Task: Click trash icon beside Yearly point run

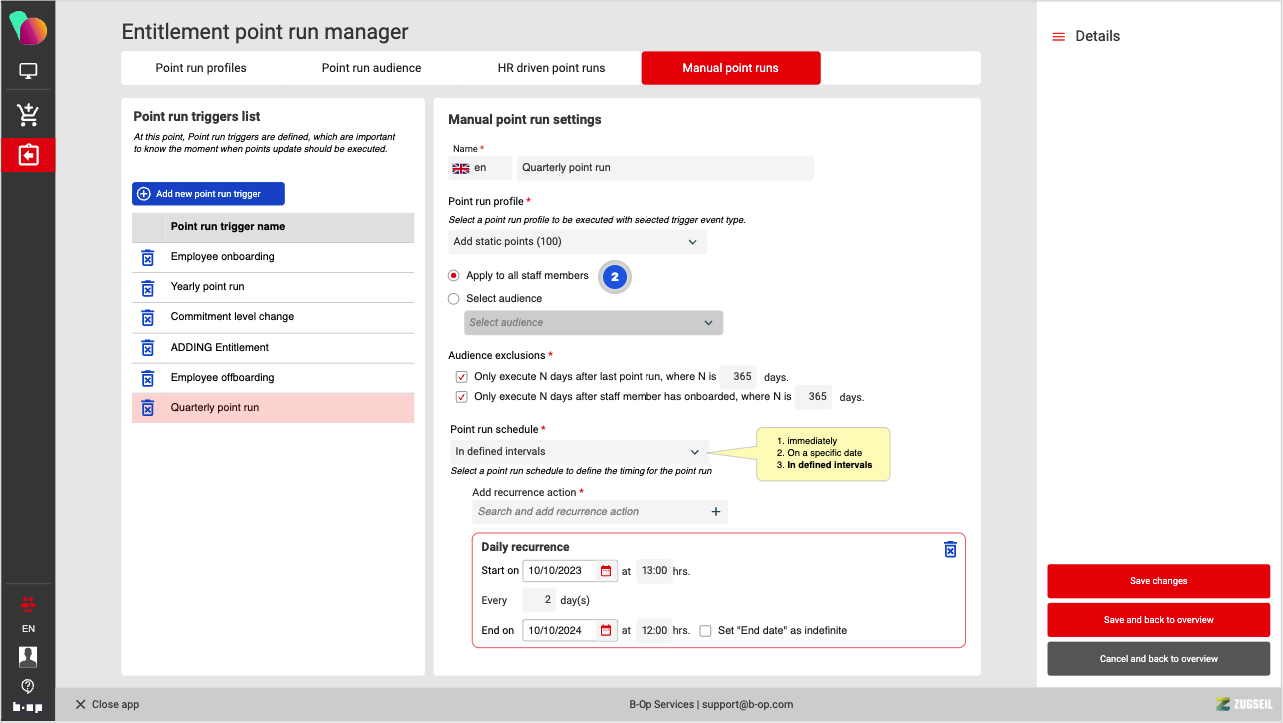Action: point(147,288)
